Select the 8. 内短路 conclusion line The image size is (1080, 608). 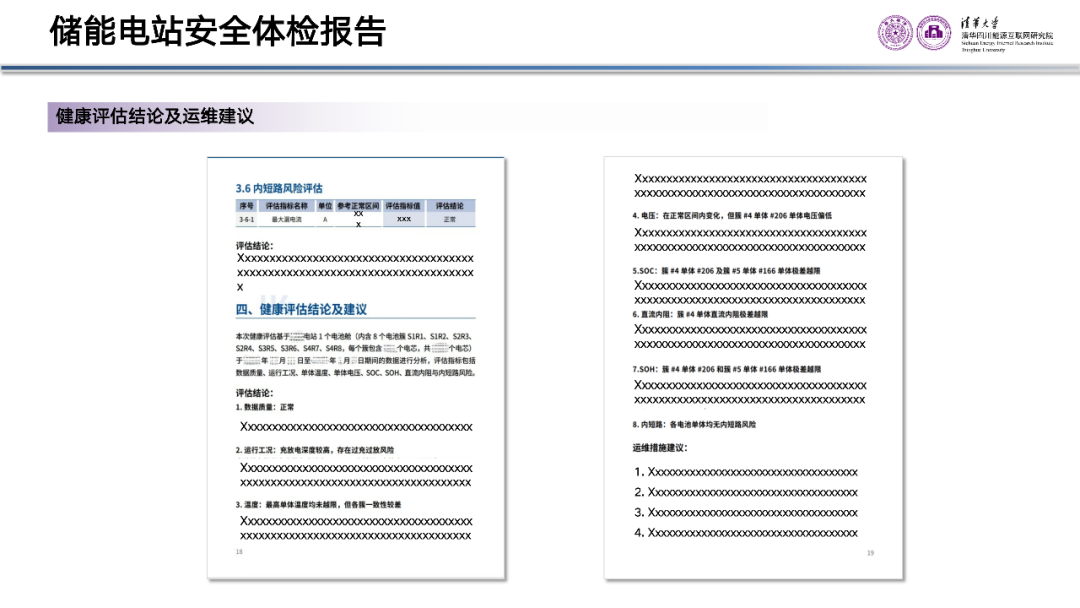694,424
